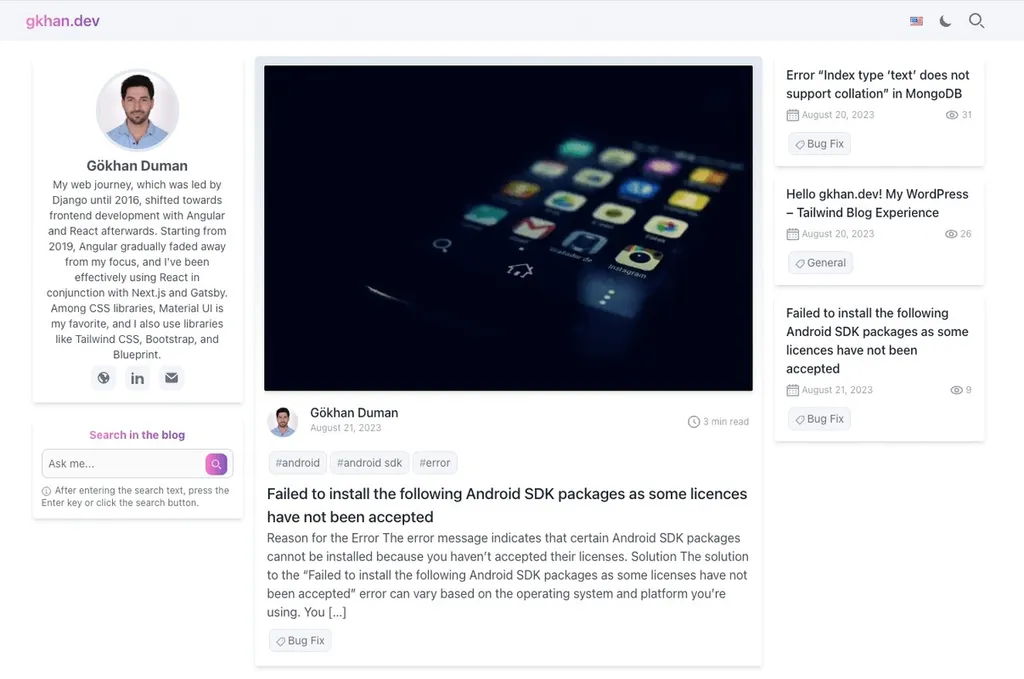The width and height of the screenshot is (1024, 679).
Task: Submit search with pink magnifier button
Action: 216,464
